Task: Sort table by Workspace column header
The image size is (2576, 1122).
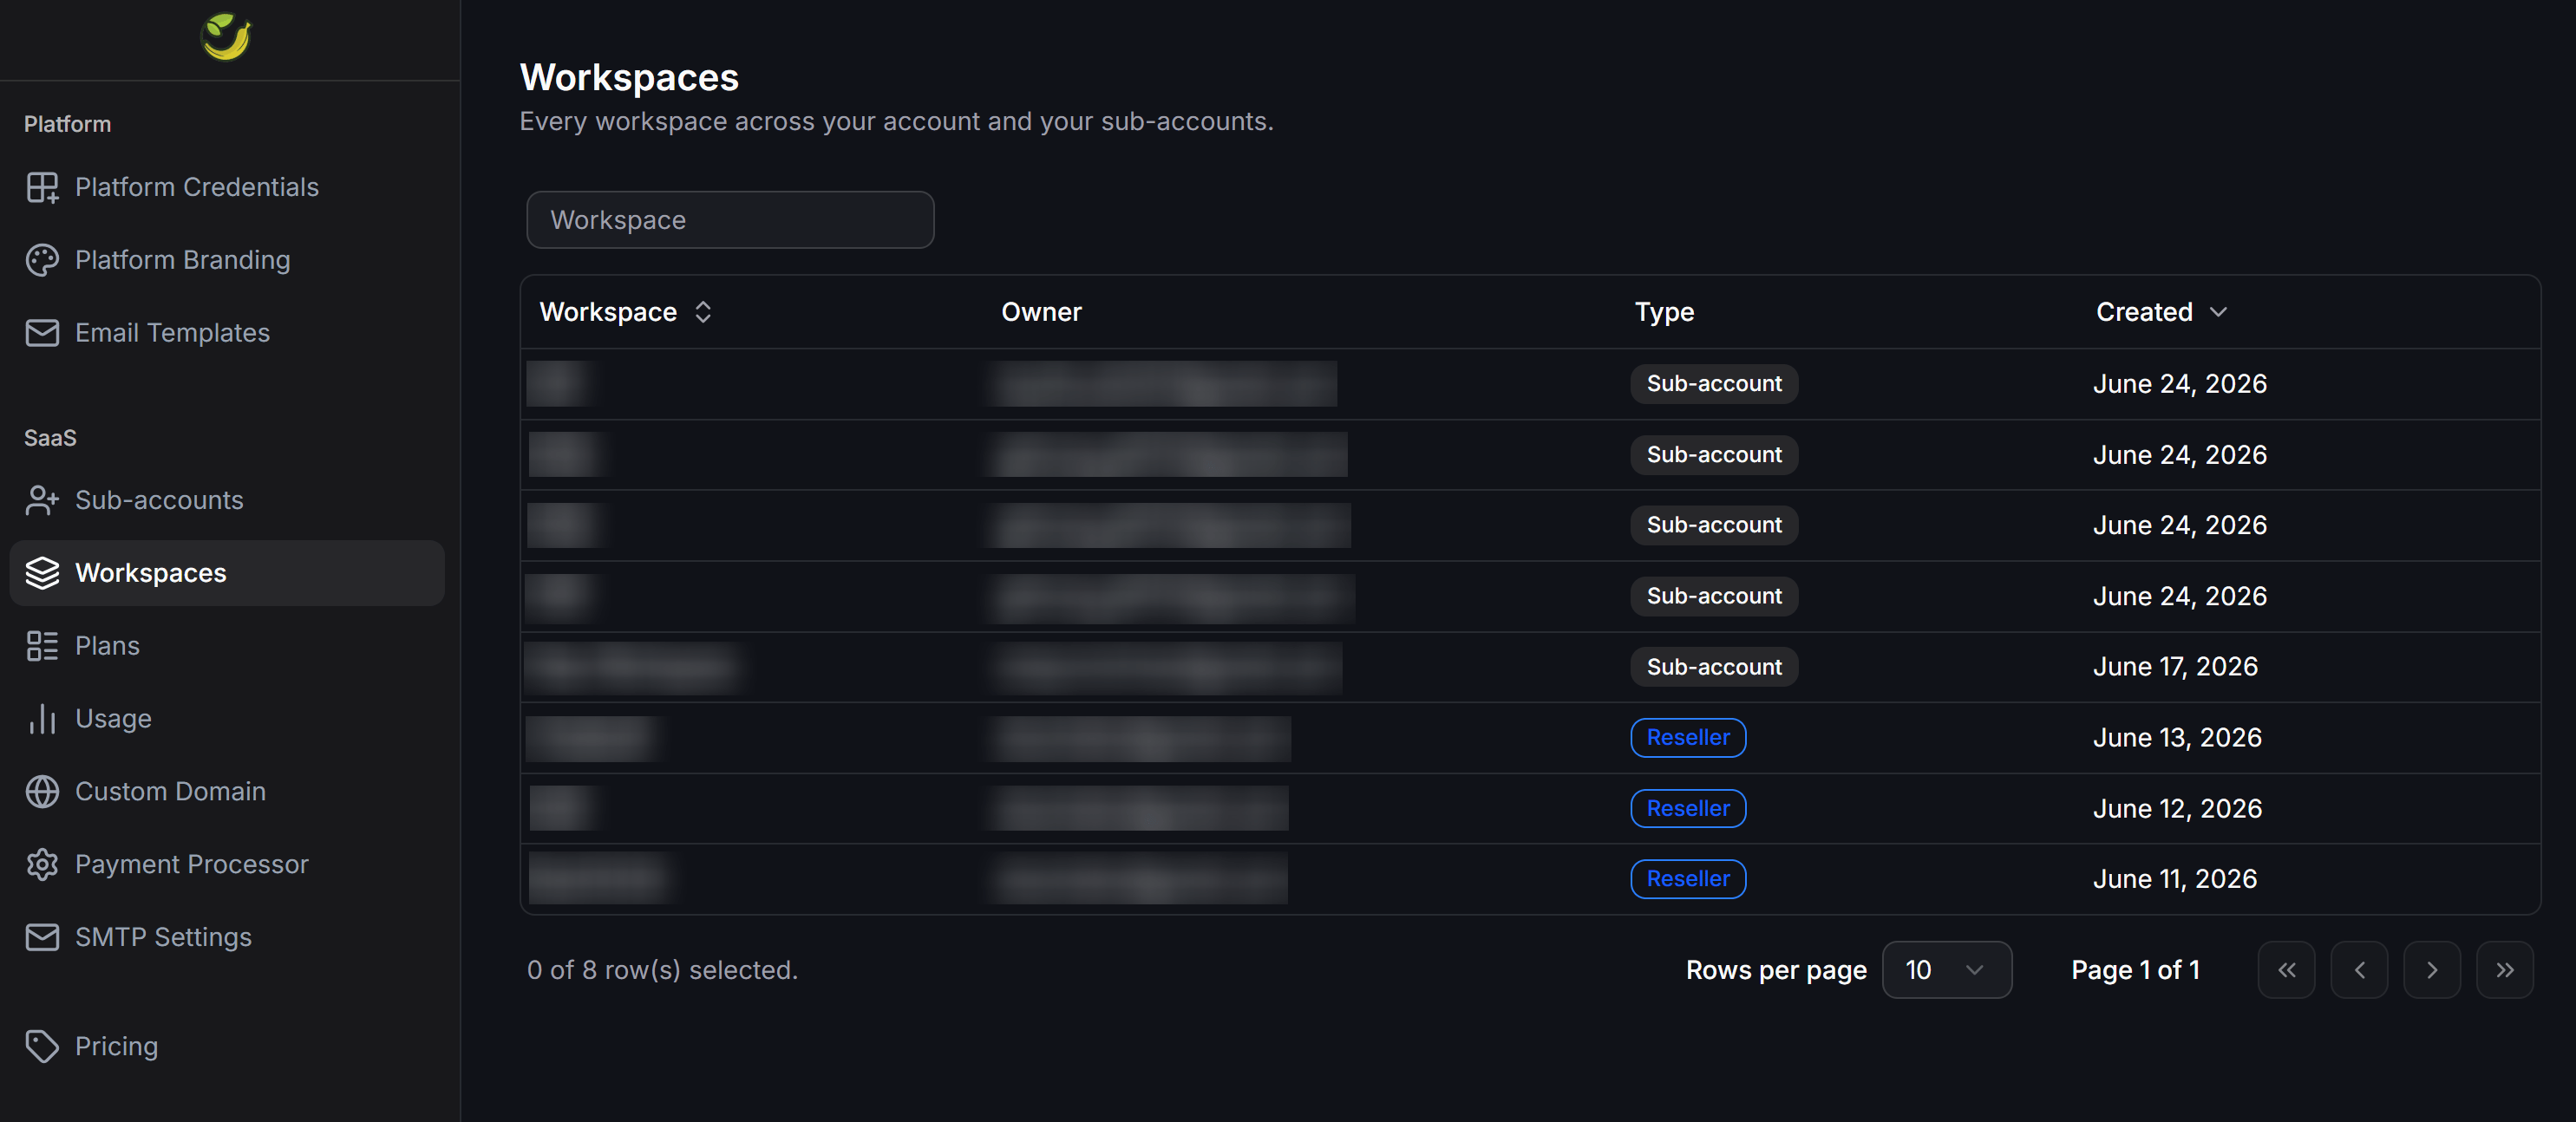Action: click(626, 312)
